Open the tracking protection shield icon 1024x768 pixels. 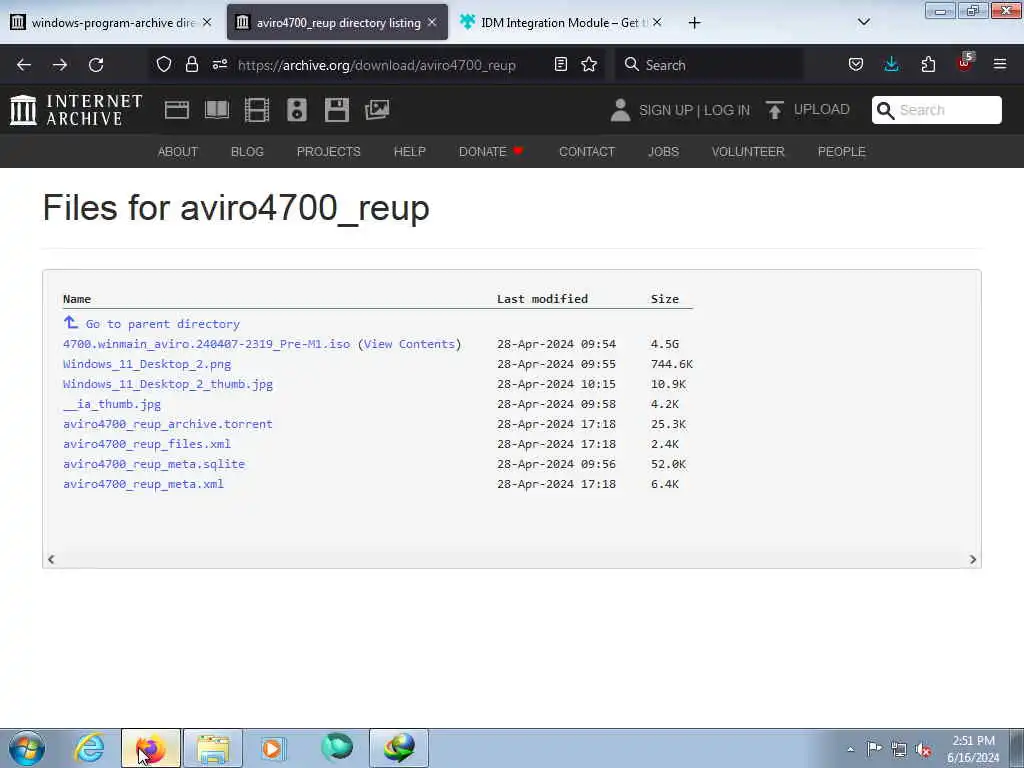pos(164,65)
